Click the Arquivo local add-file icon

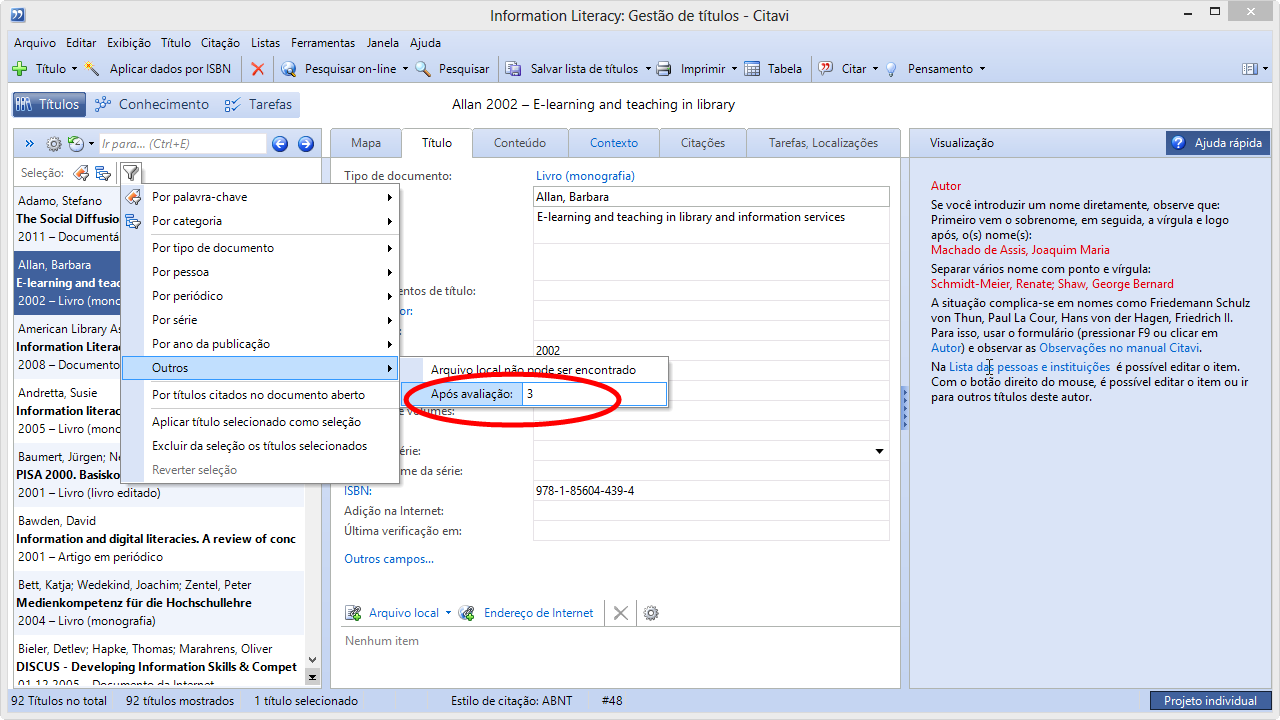click(353, 613)
